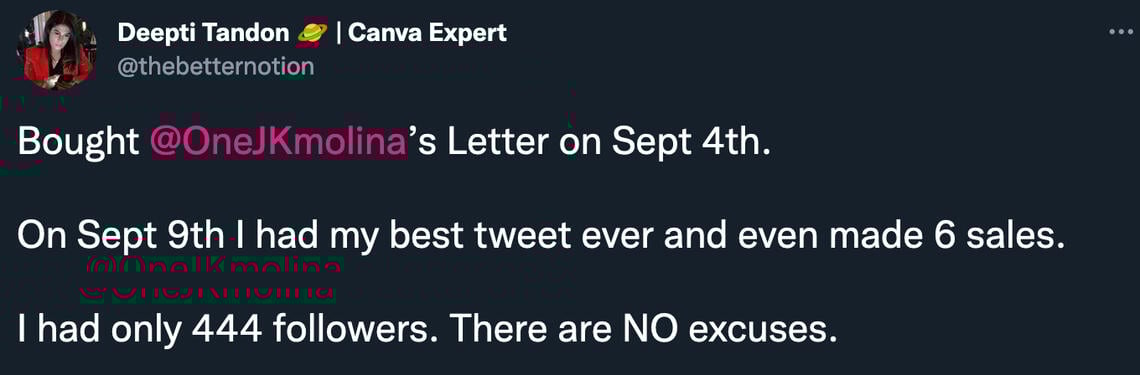Viewport: 1140px width, 375px height.
Task: Open the Deepti Tandon display name
Action: click(204, 33)
